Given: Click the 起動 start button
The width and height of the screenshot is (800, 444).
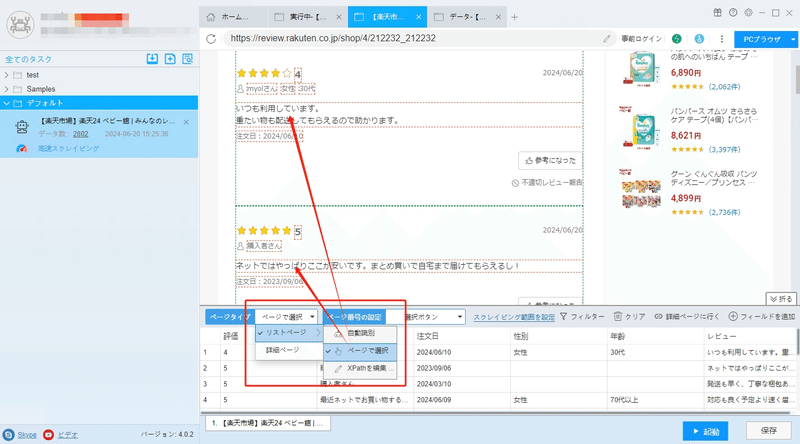Looking at the screenshot, I should [705, 431].
